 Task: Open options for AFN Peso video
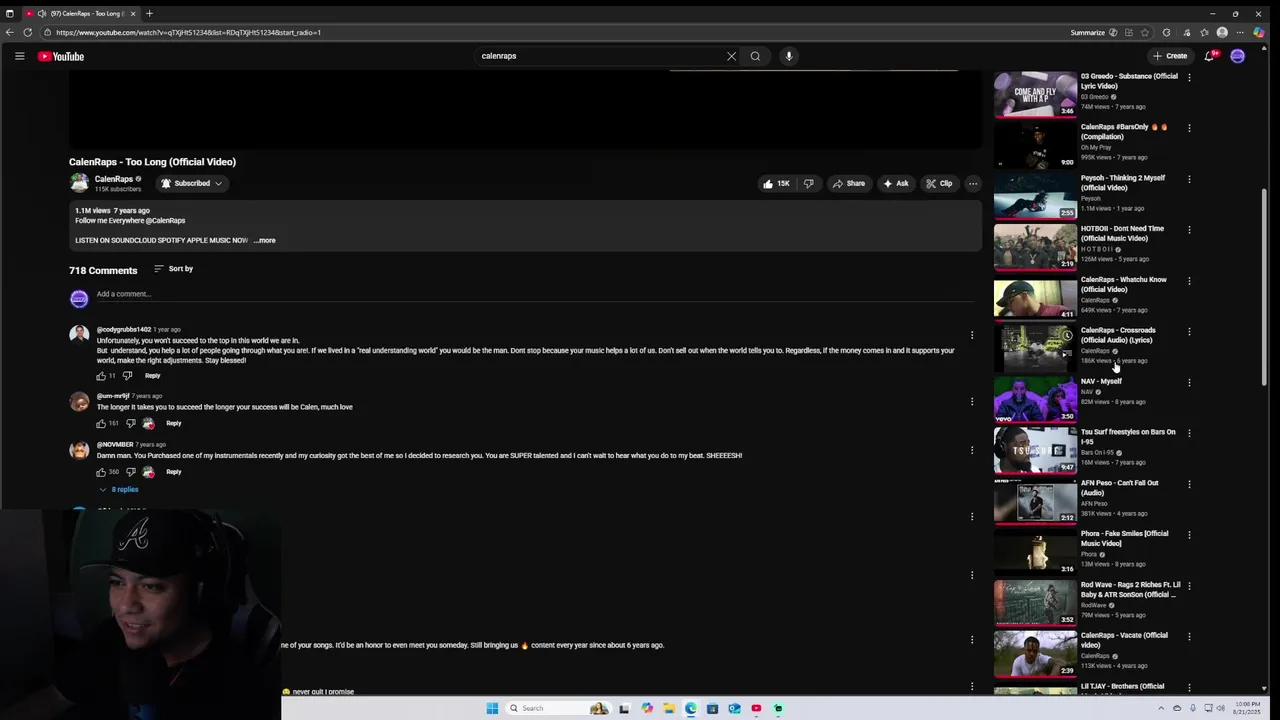(x=1189, y=484)
